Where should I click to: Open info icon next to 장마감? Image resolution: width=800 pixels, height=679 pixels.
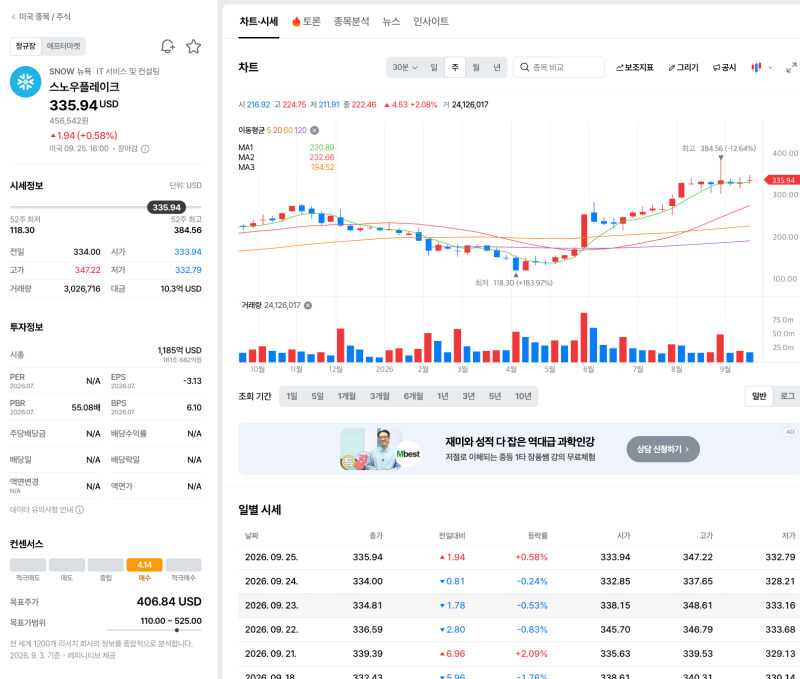(145, 149)
